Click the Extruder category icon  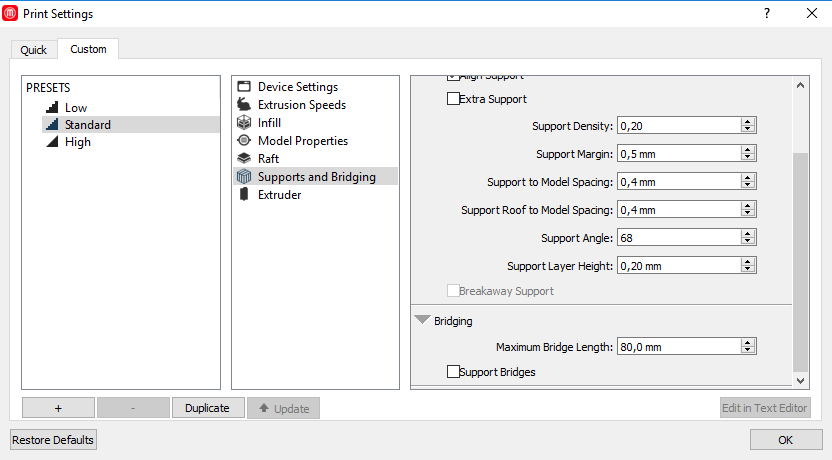pyautogui.click(x=243, y=195)
